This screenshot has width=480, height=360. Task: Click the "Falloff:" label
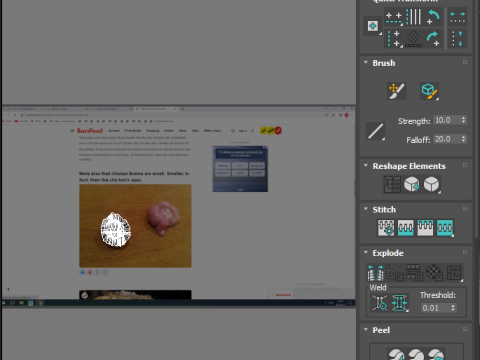coord(418,140)
